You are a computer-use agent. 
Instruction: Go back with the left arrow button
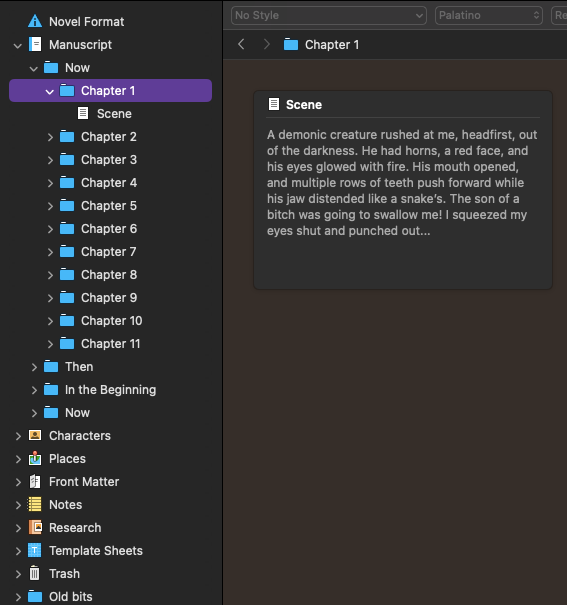[241, 44]
